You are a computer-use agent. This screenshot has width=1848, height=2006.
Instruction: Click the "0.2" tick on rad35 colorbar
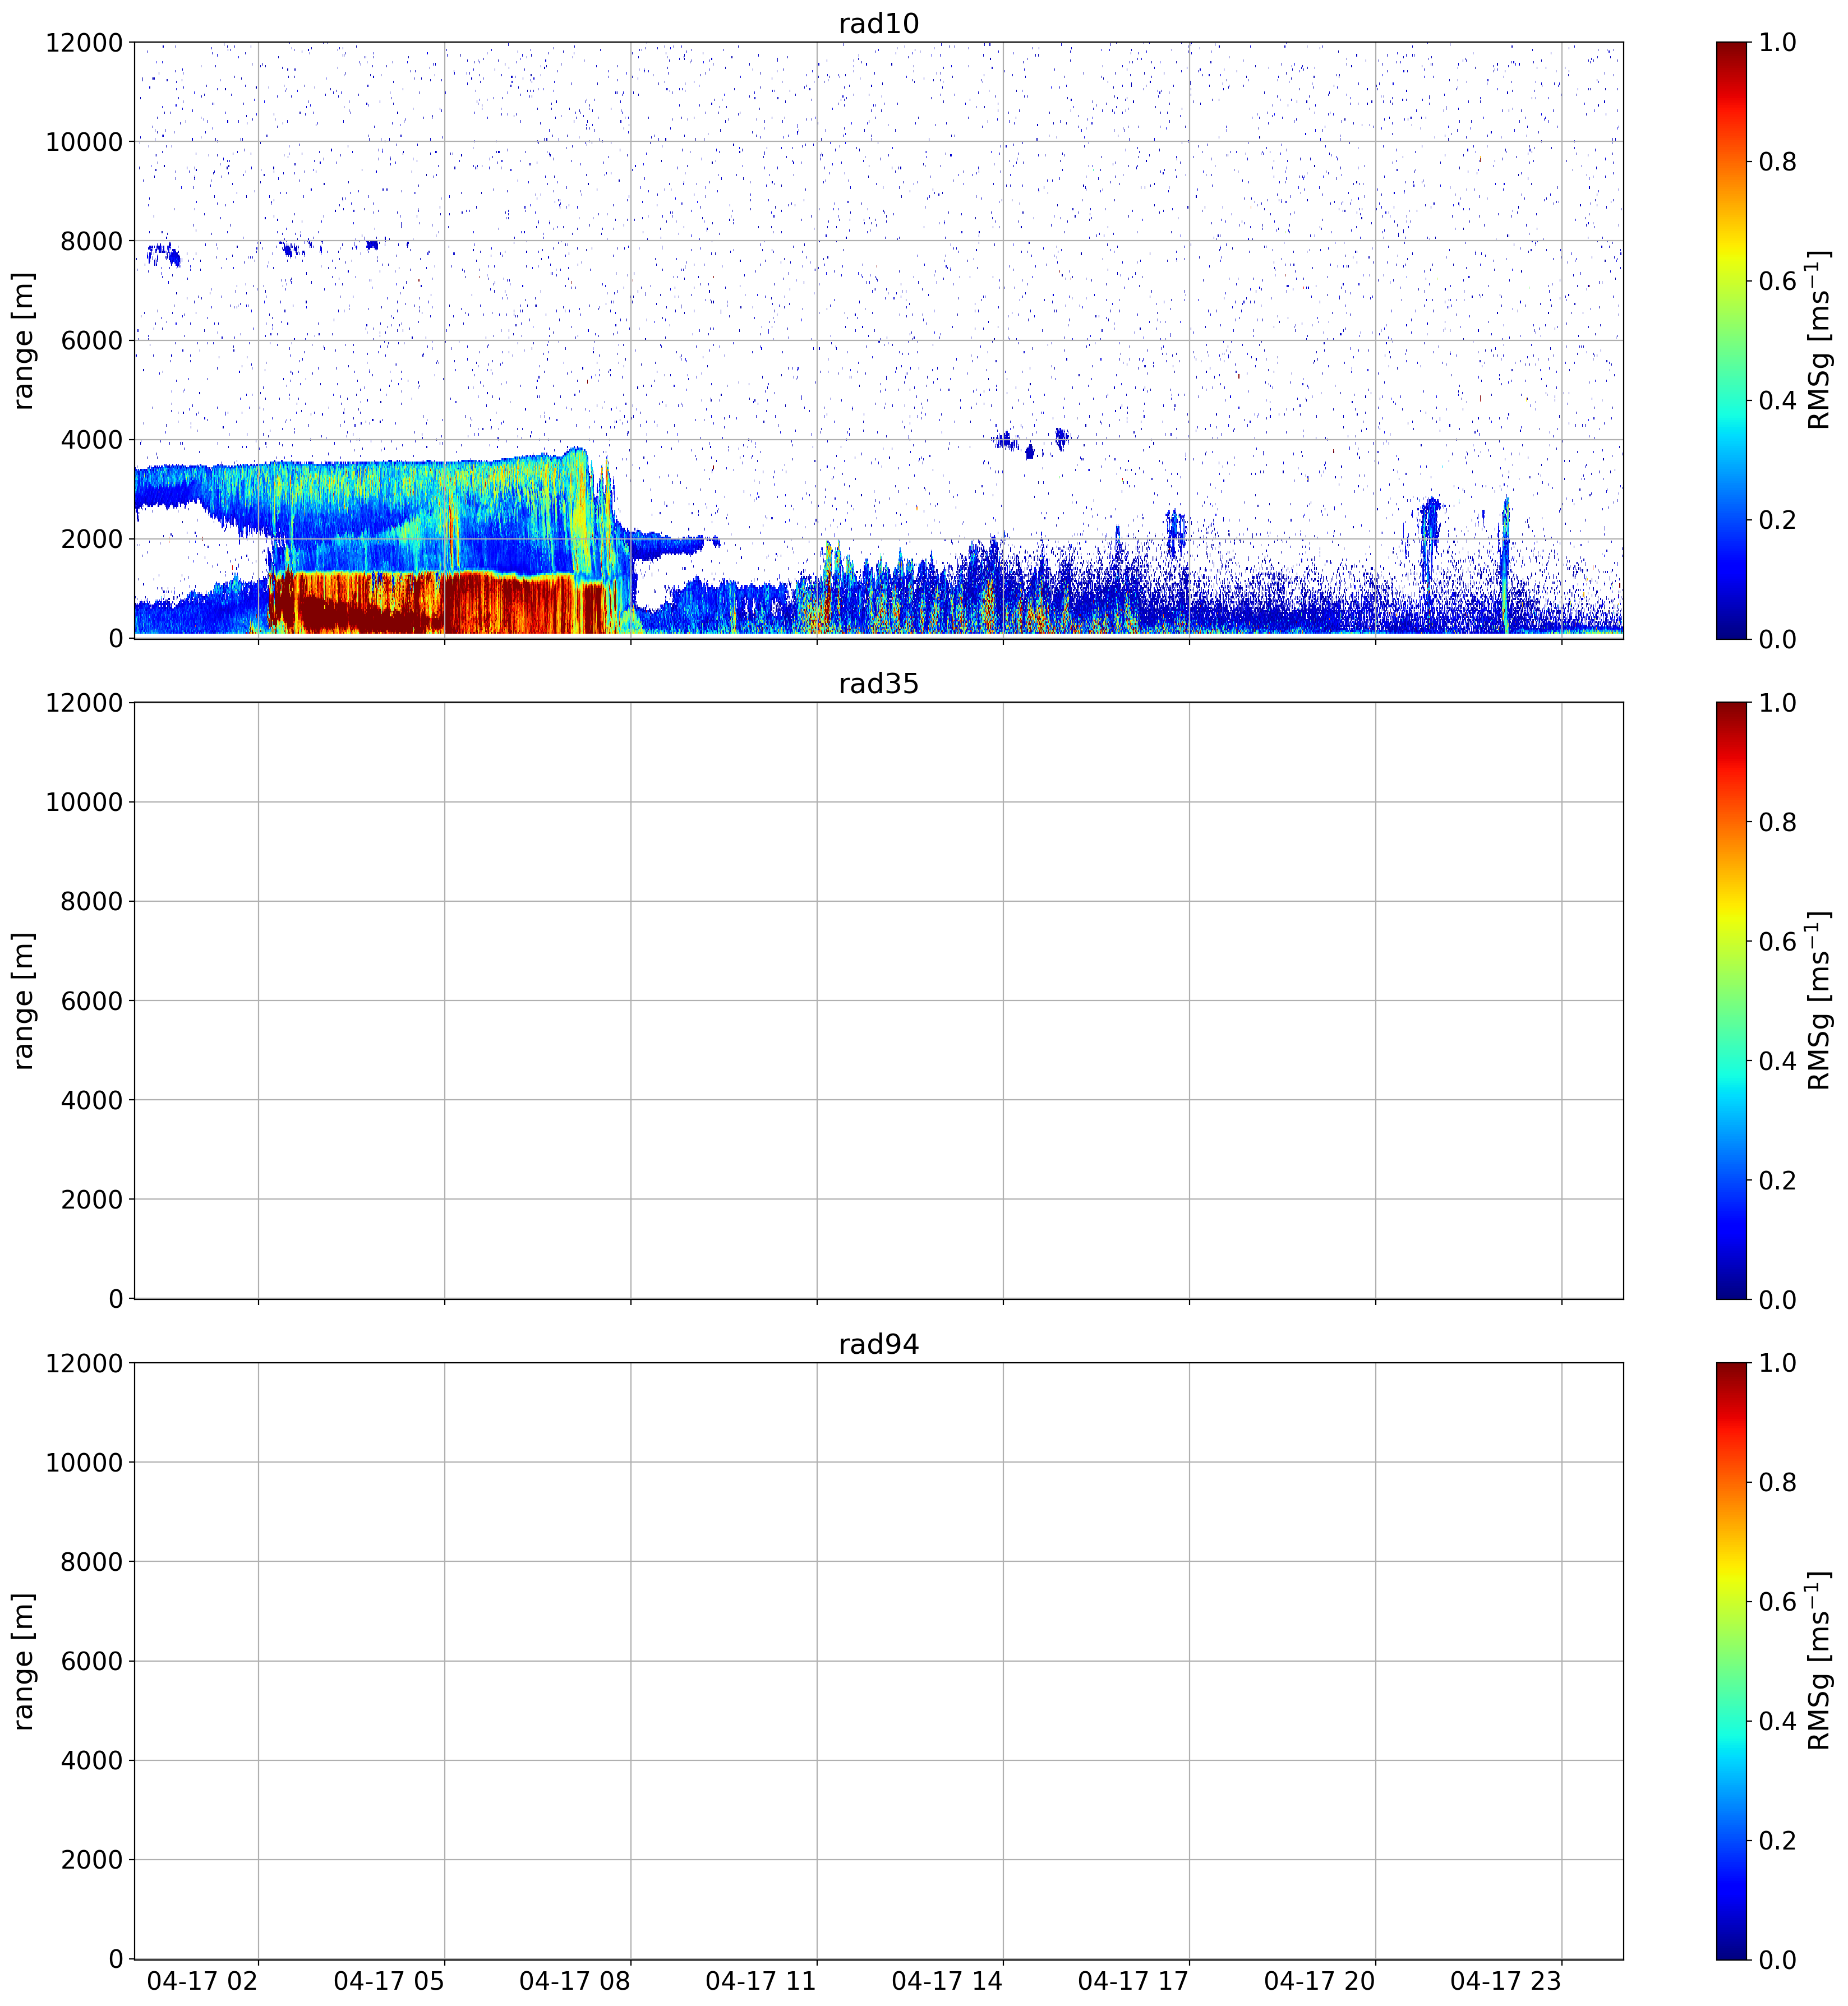click(1778, 1180)
